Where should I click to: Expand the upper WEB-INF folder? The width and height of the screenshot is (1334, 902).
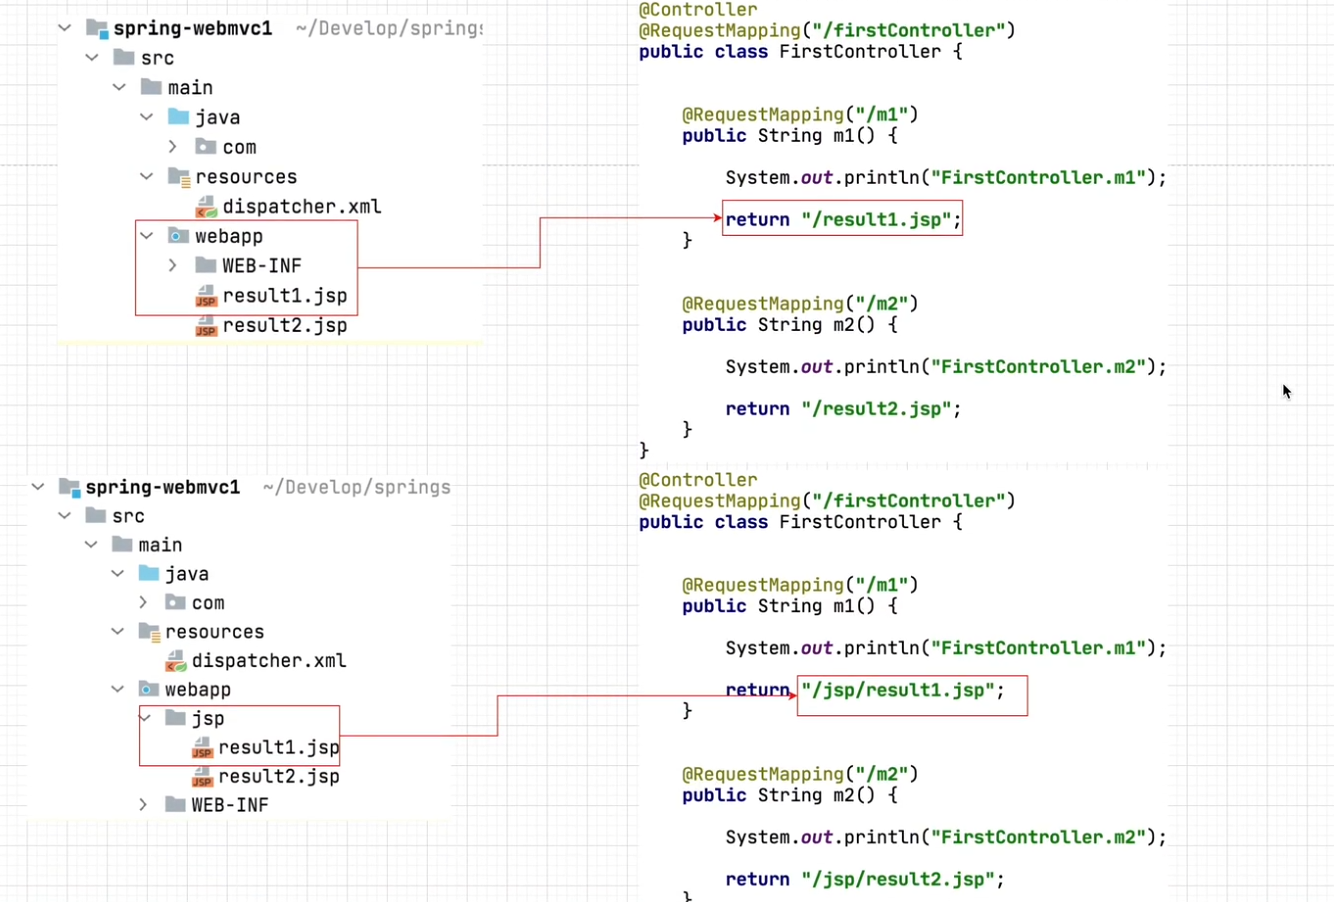[173, 266]
